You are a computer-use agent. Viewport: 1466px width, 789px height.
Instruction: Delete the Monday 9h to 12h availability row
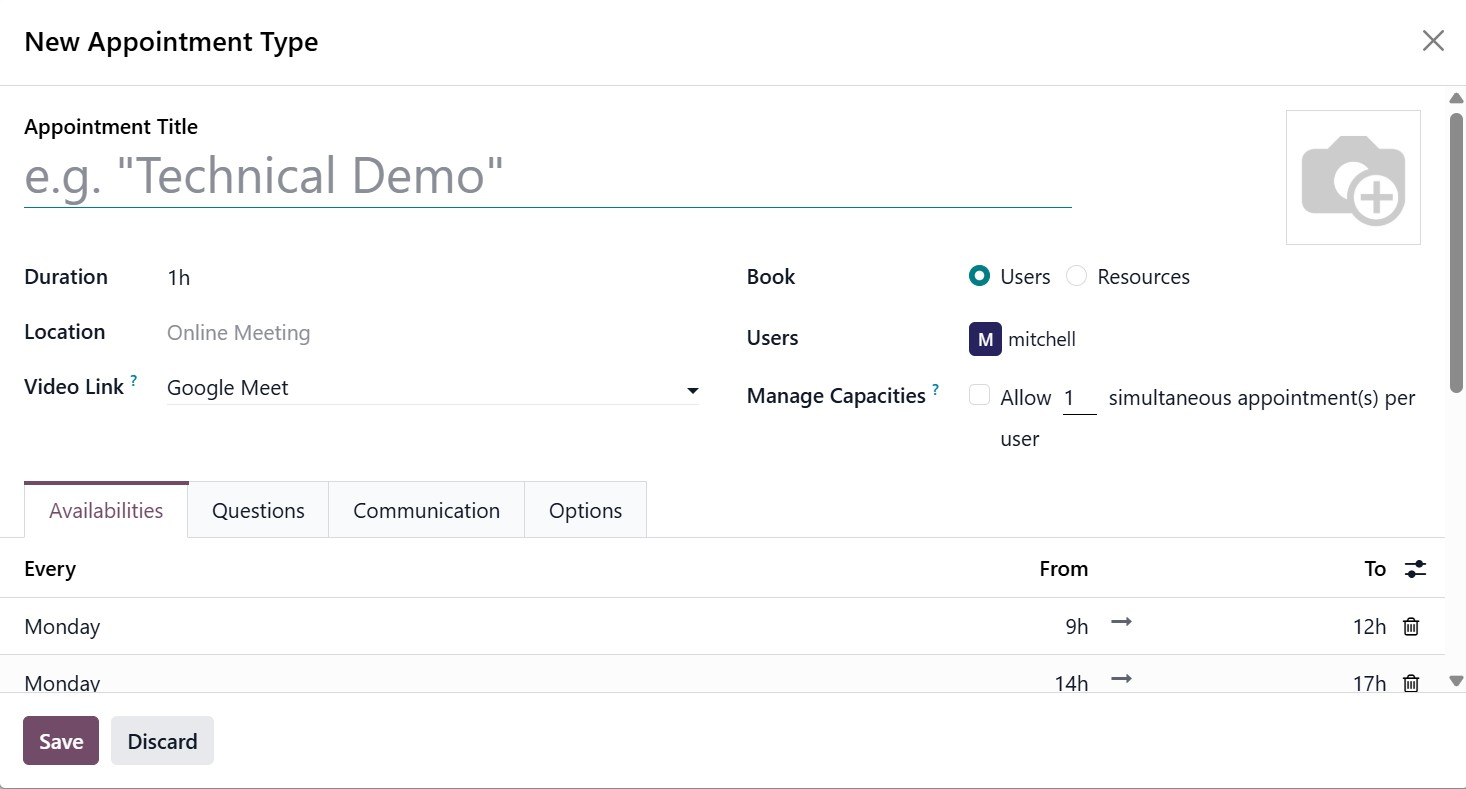point(1411,627)
